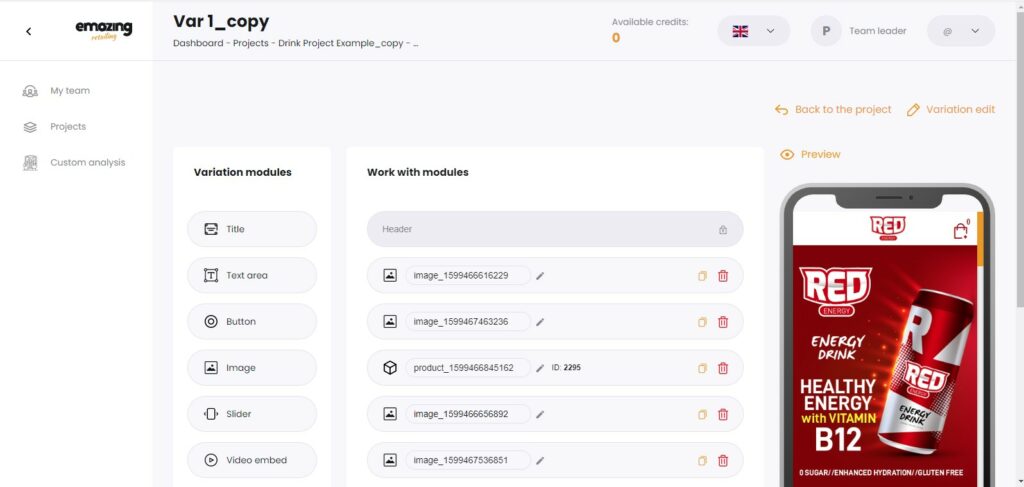The image size is (1024, 487).
Task: Add a Text area module
Action: click(x=252, y=275)
